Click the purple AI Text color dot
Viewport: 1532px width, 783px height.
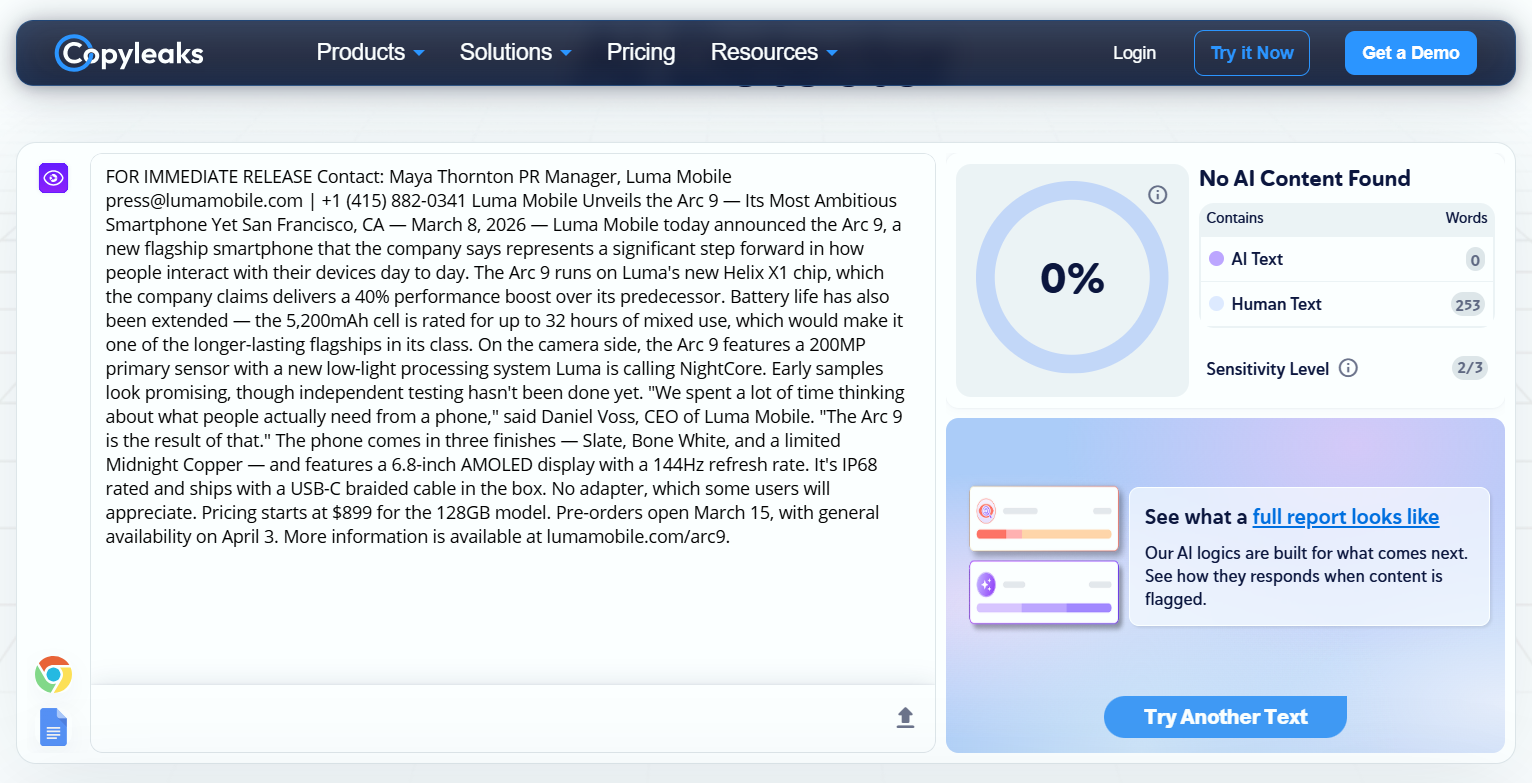1216,259
